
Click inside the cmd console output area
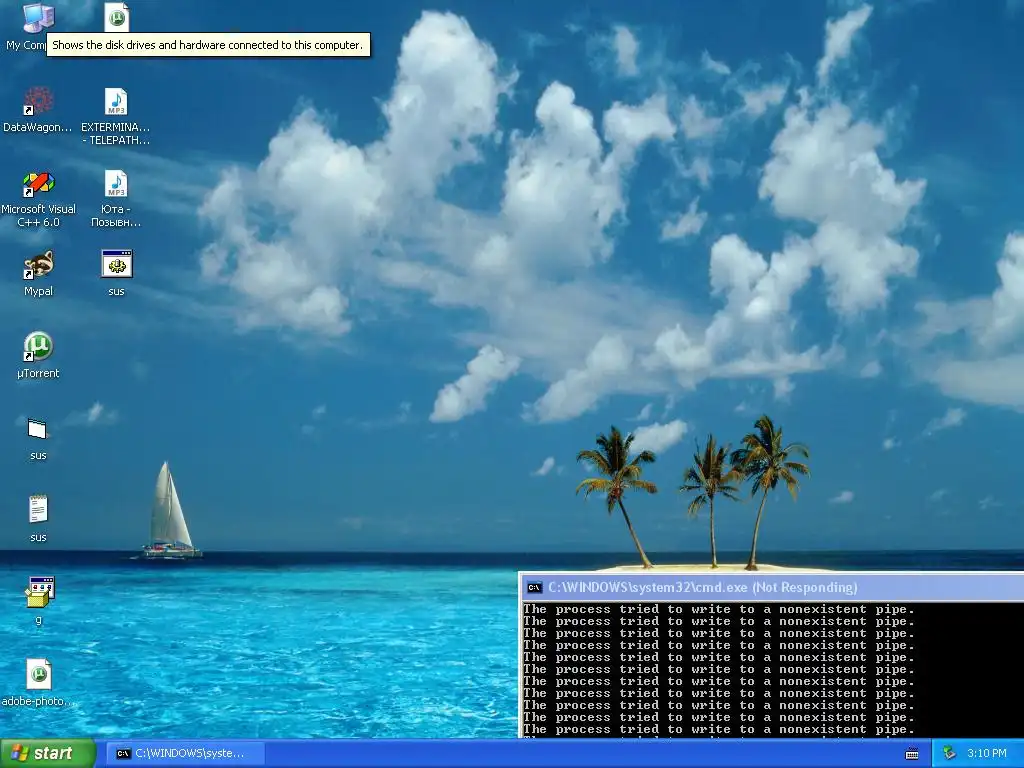772,669
